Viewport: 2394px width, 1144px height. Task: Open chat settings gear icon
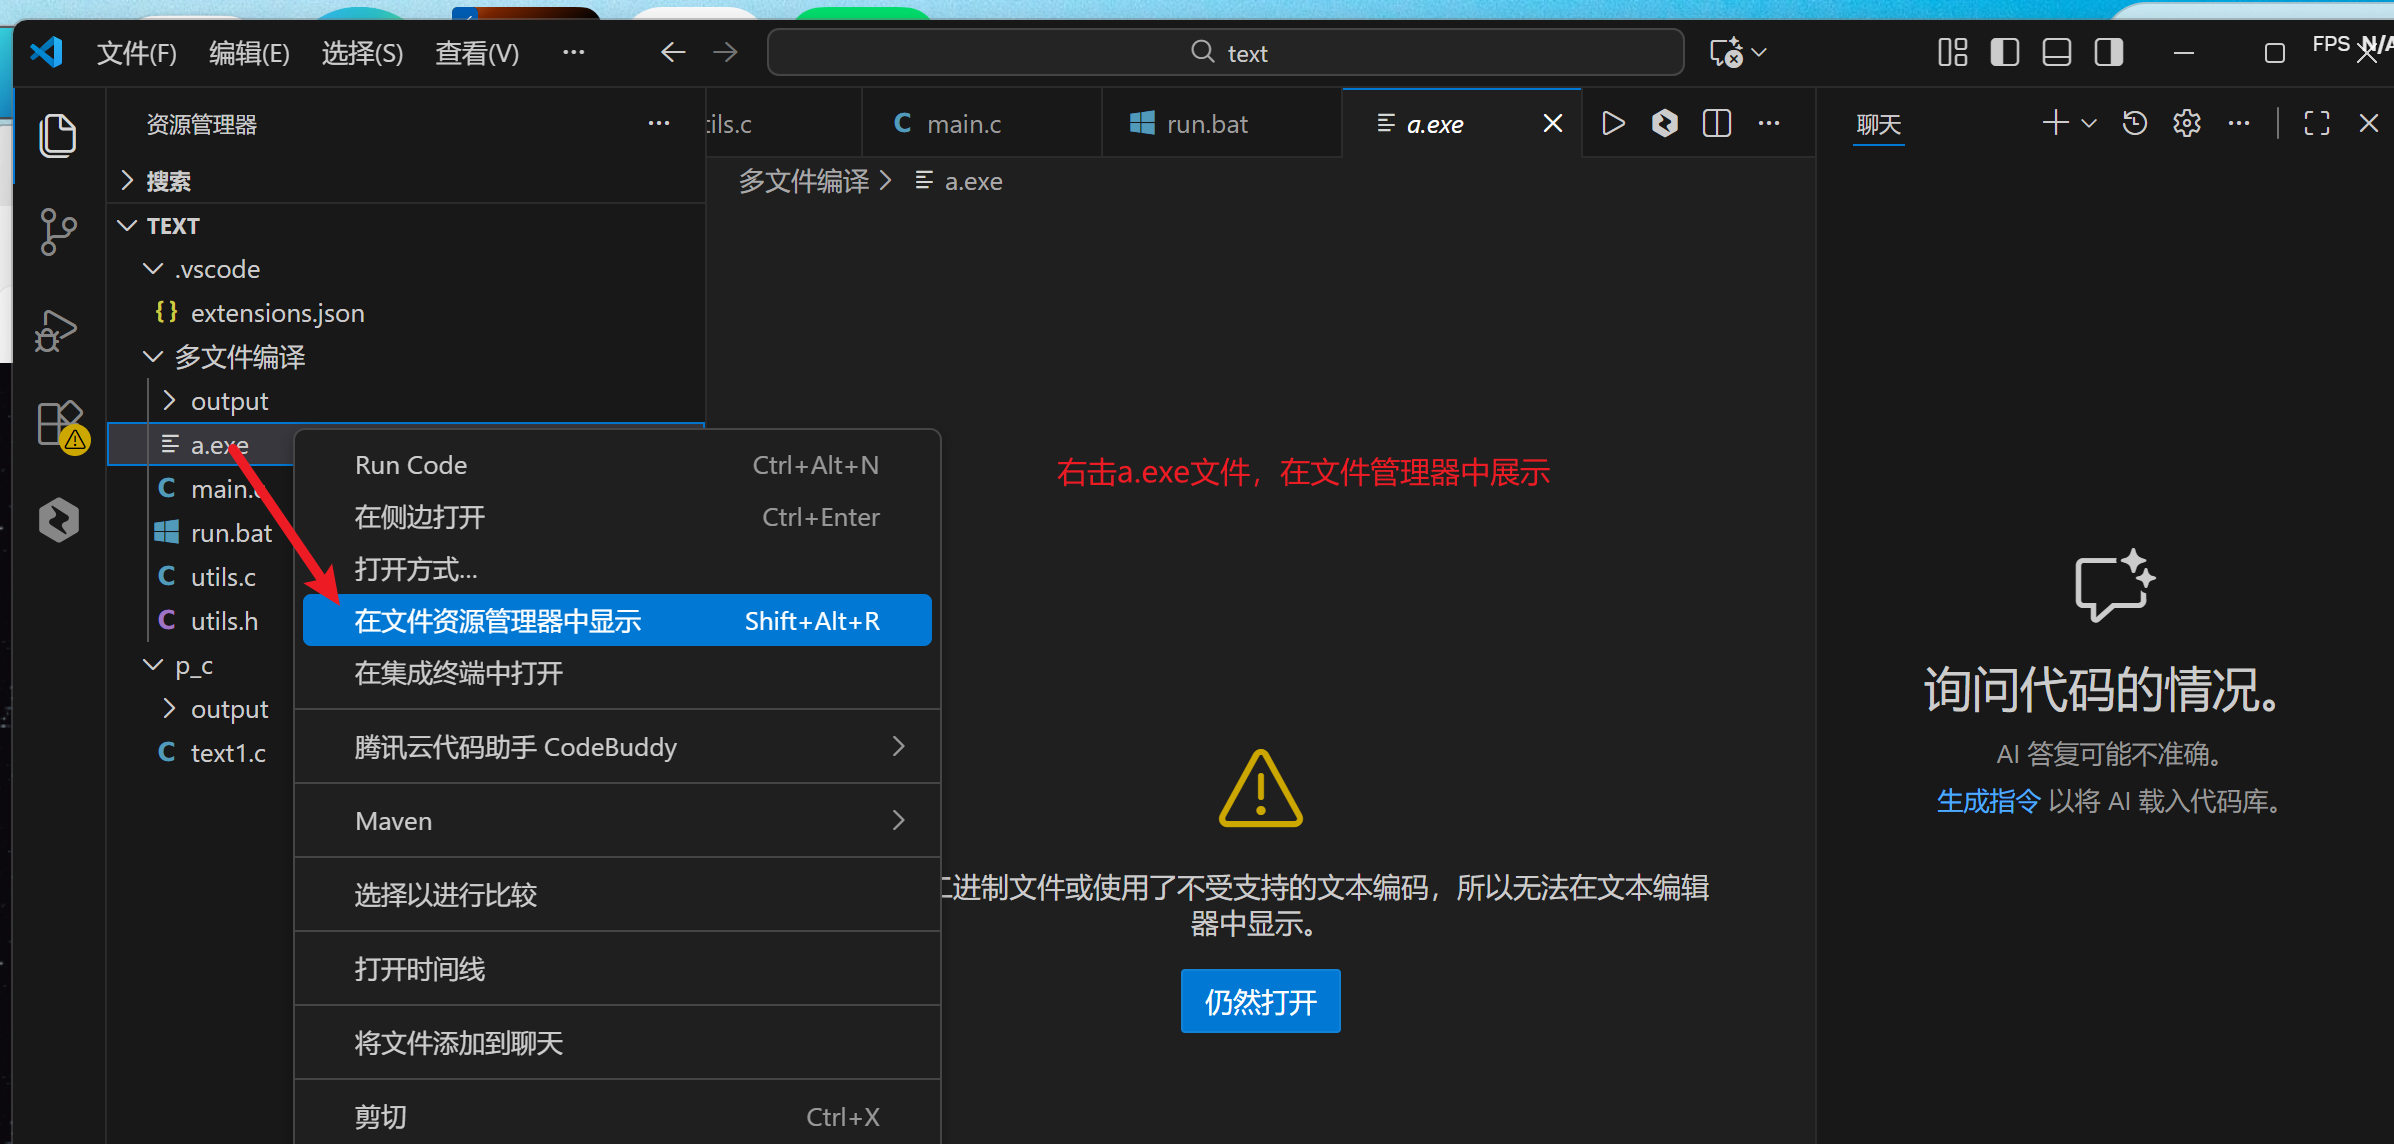tap(2186, 123)
